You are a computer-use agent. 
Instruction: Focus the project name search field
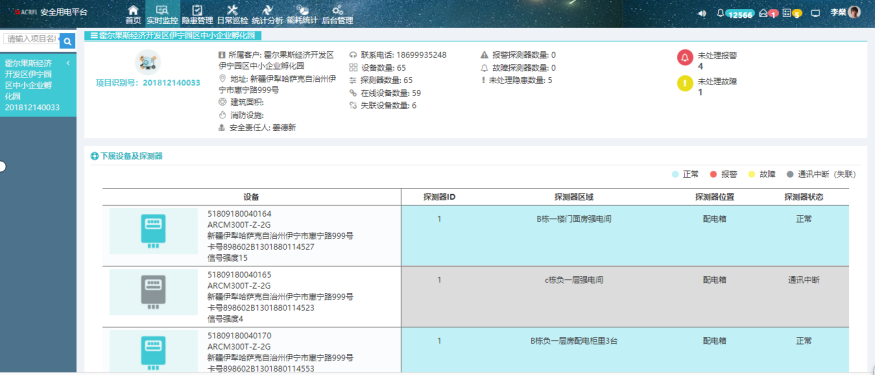coord(31,39)
